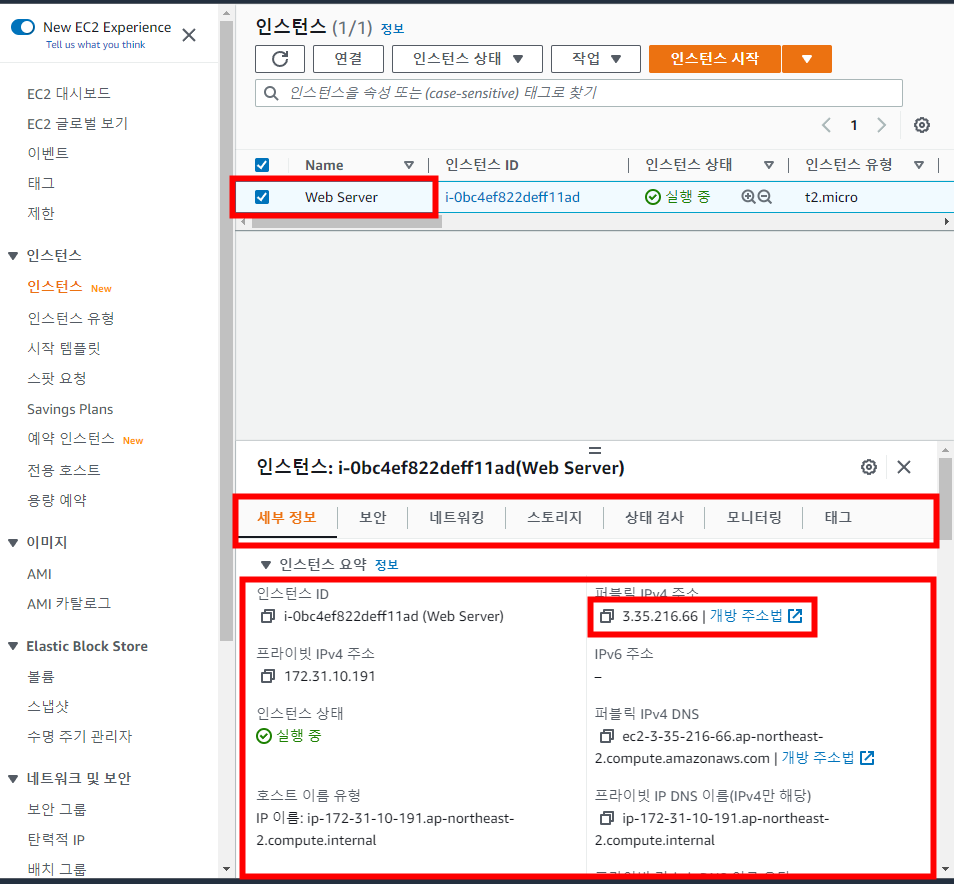Sort by Name column arrow

pyautogui.click(x=409, y=165)
